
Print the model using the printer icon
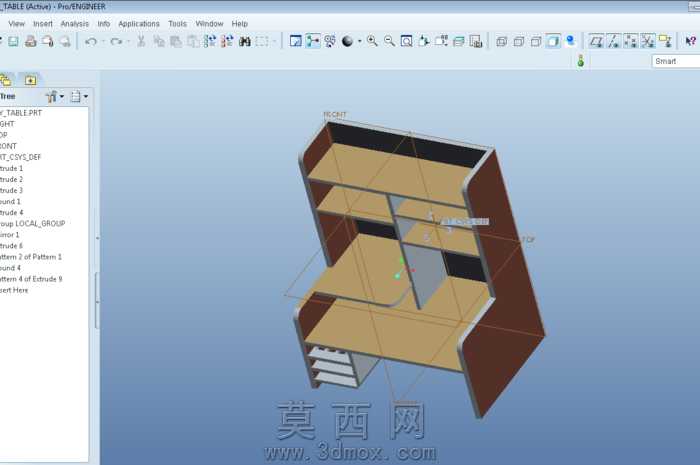[x=30, y=42]
